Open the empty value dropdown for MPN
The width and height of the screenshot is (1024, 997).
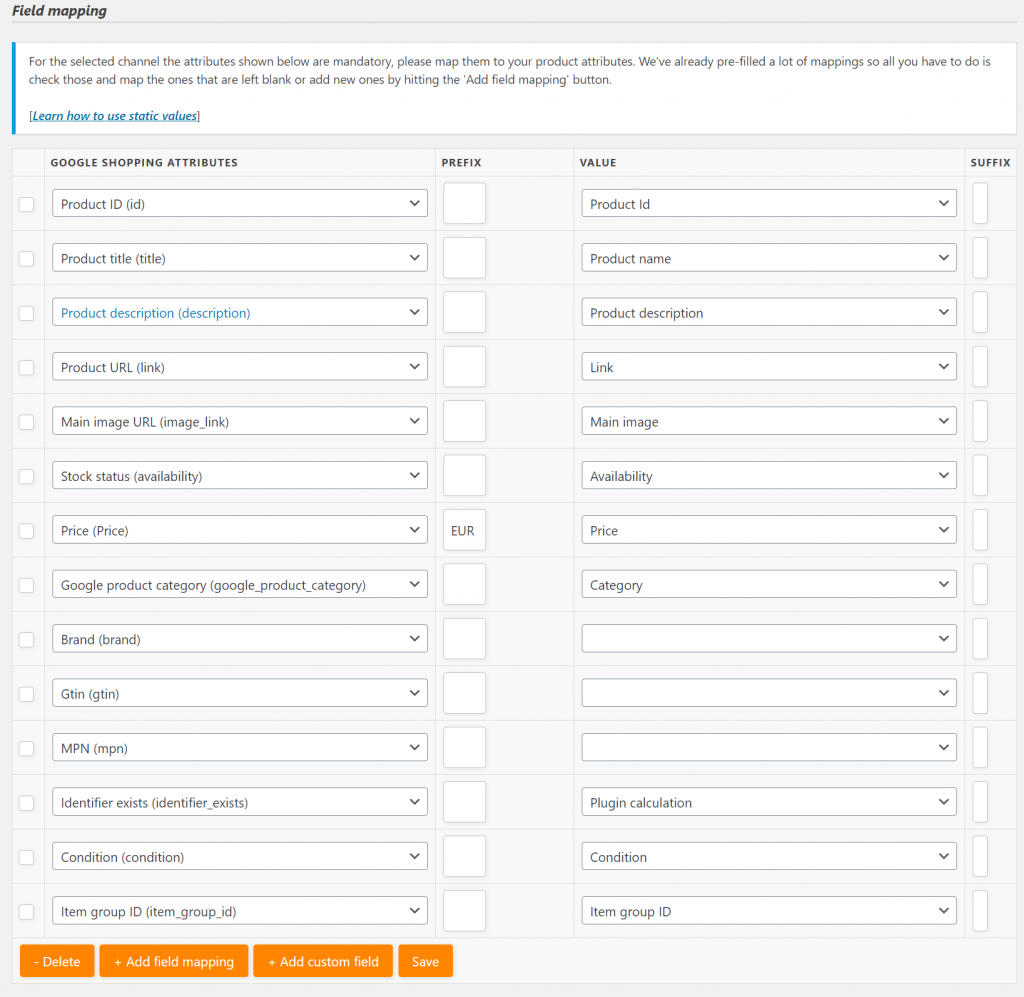click(x=769, y=748)
